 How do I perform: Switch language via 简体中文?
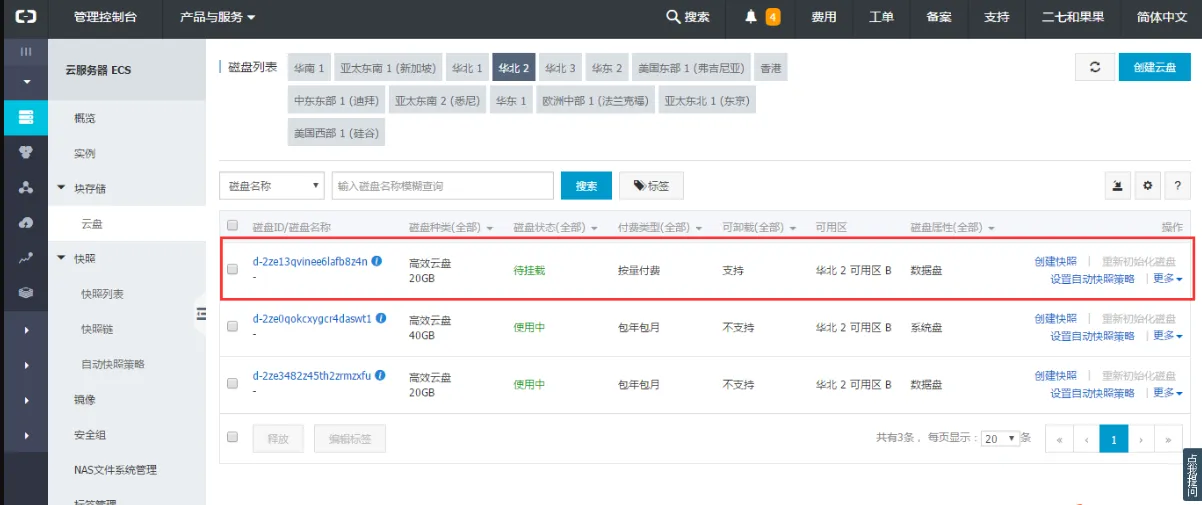[1162, 17]
